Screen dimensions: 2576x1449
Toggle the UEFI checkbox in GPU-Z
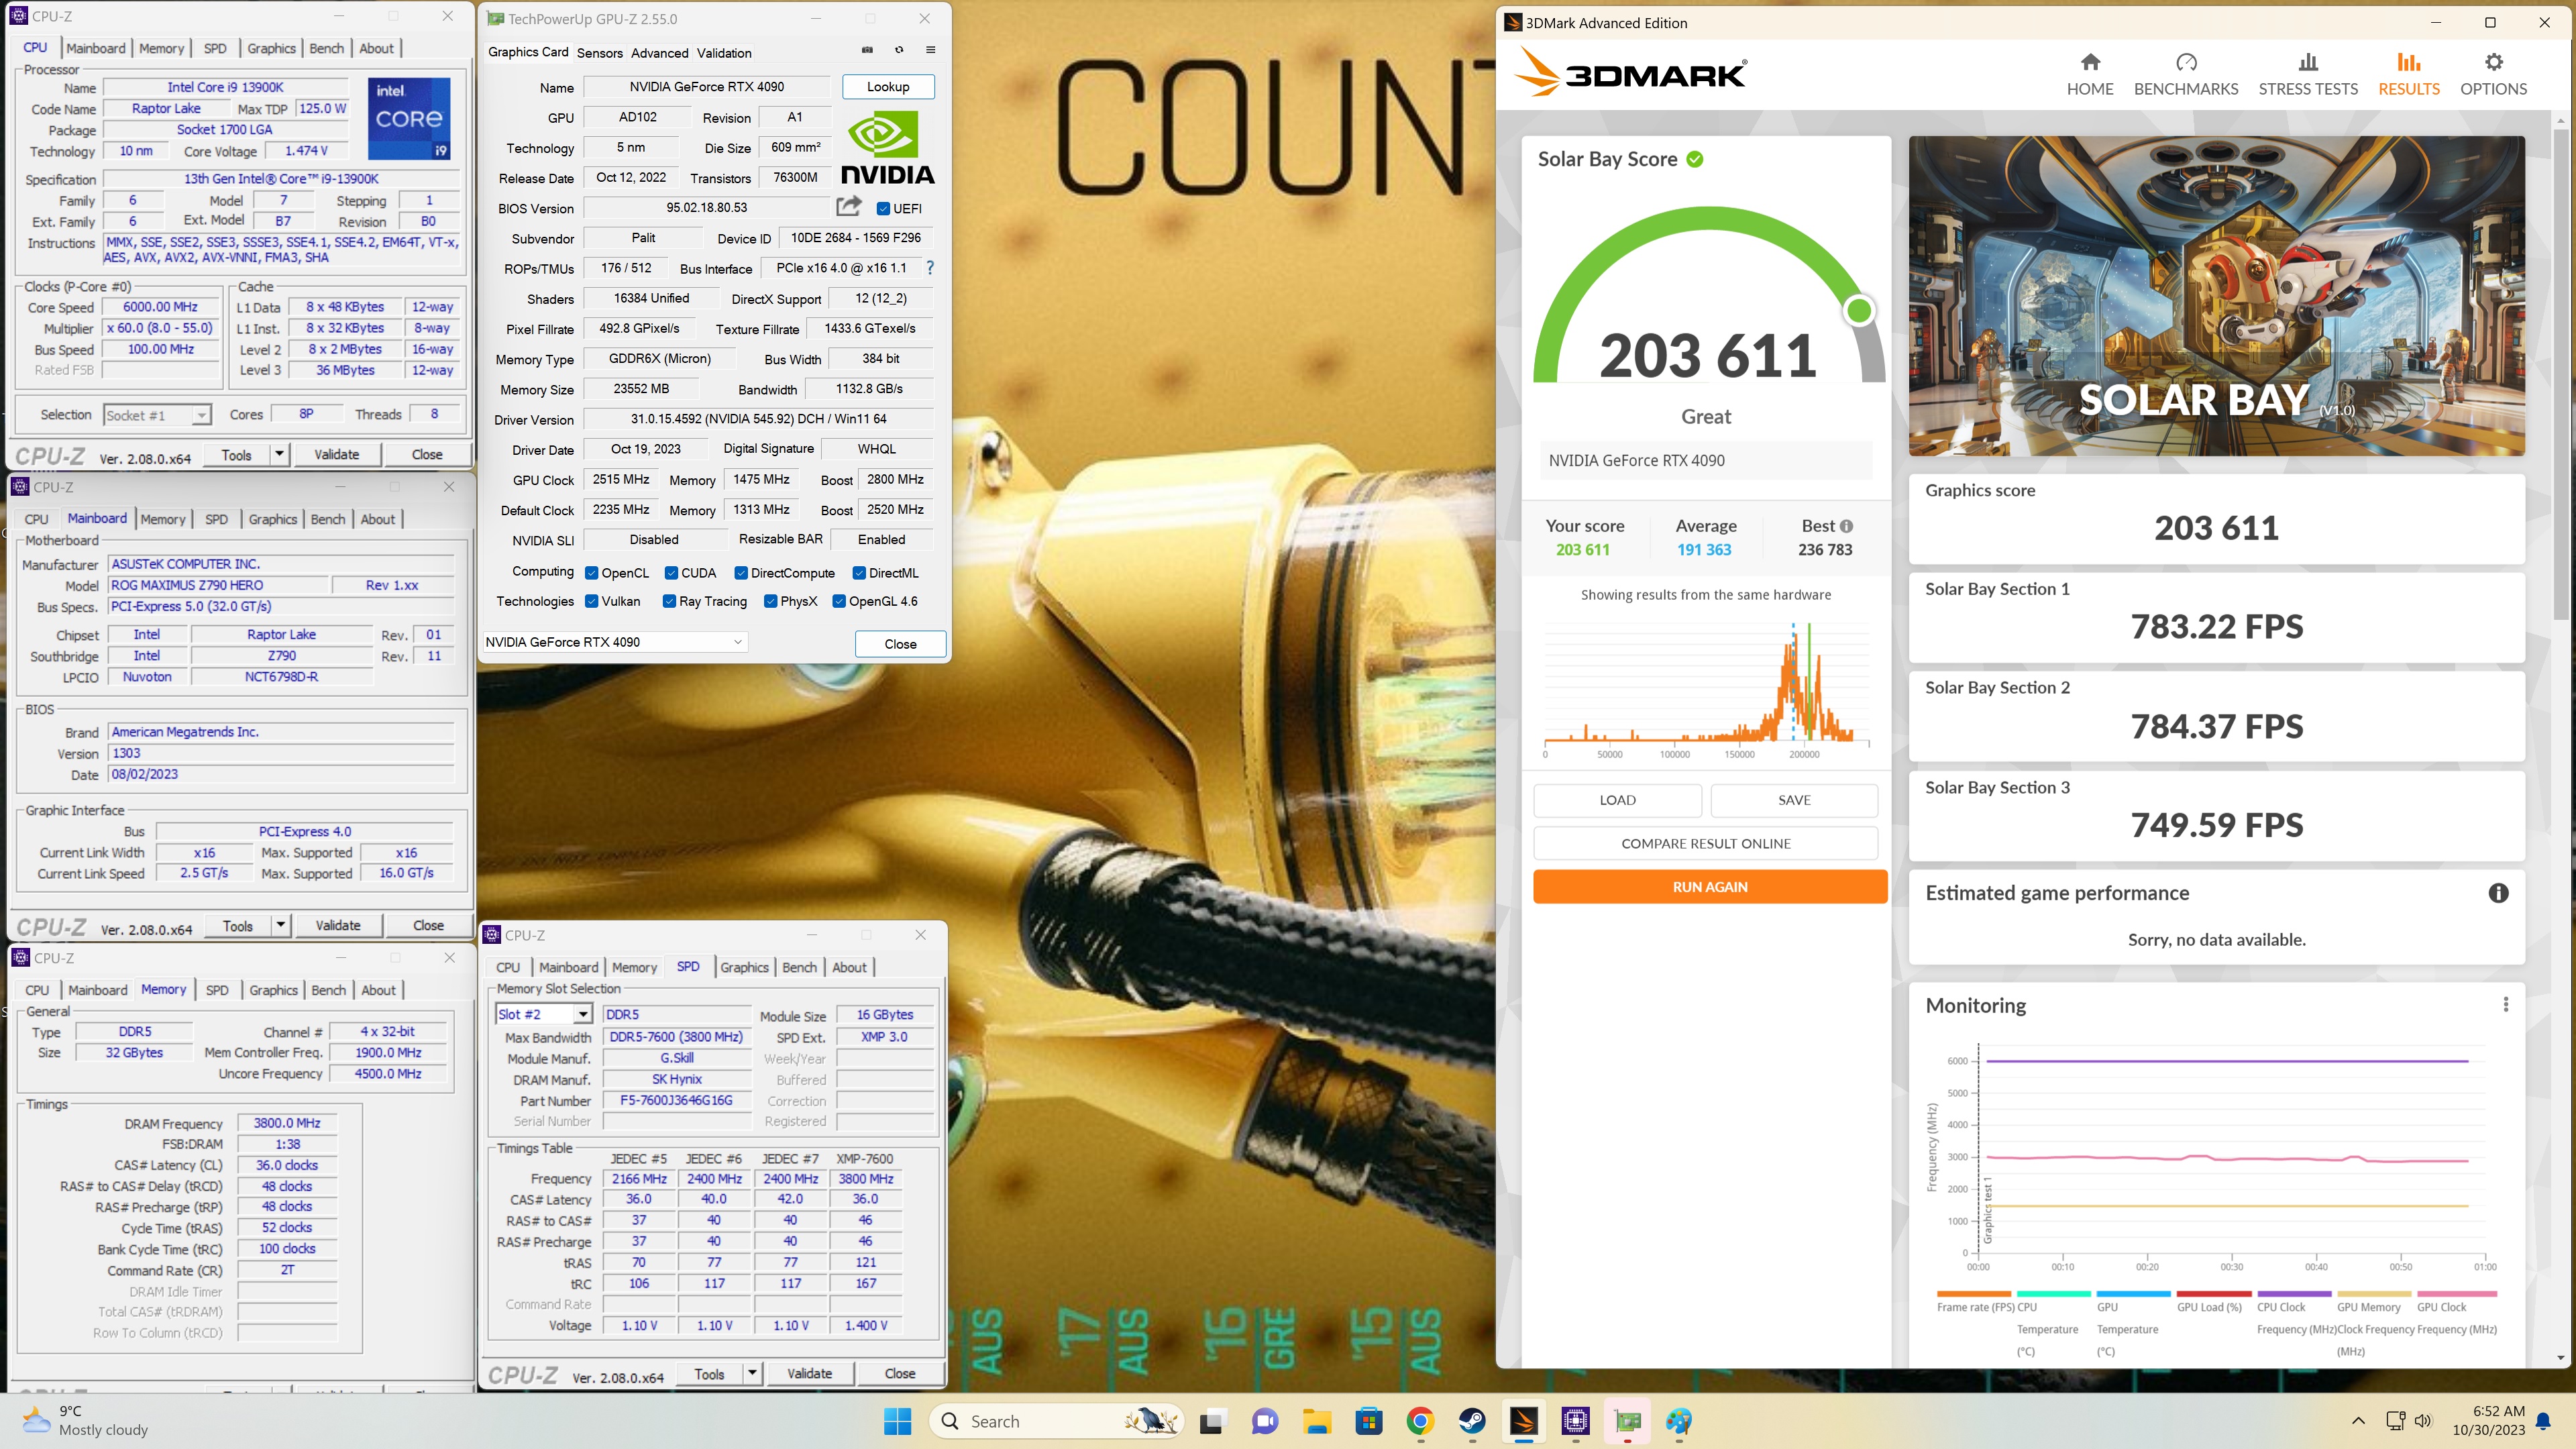pos(883,208)
